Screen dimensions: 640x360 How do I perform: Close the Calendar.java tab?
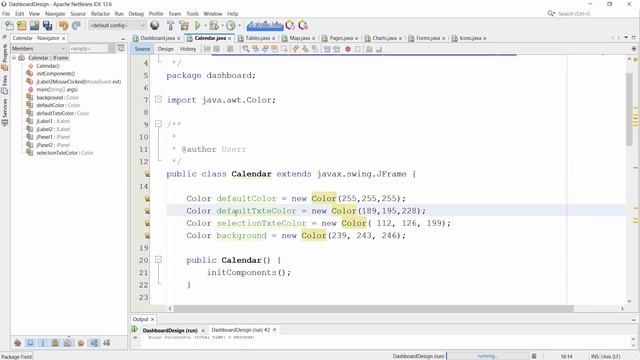(230, 38)
